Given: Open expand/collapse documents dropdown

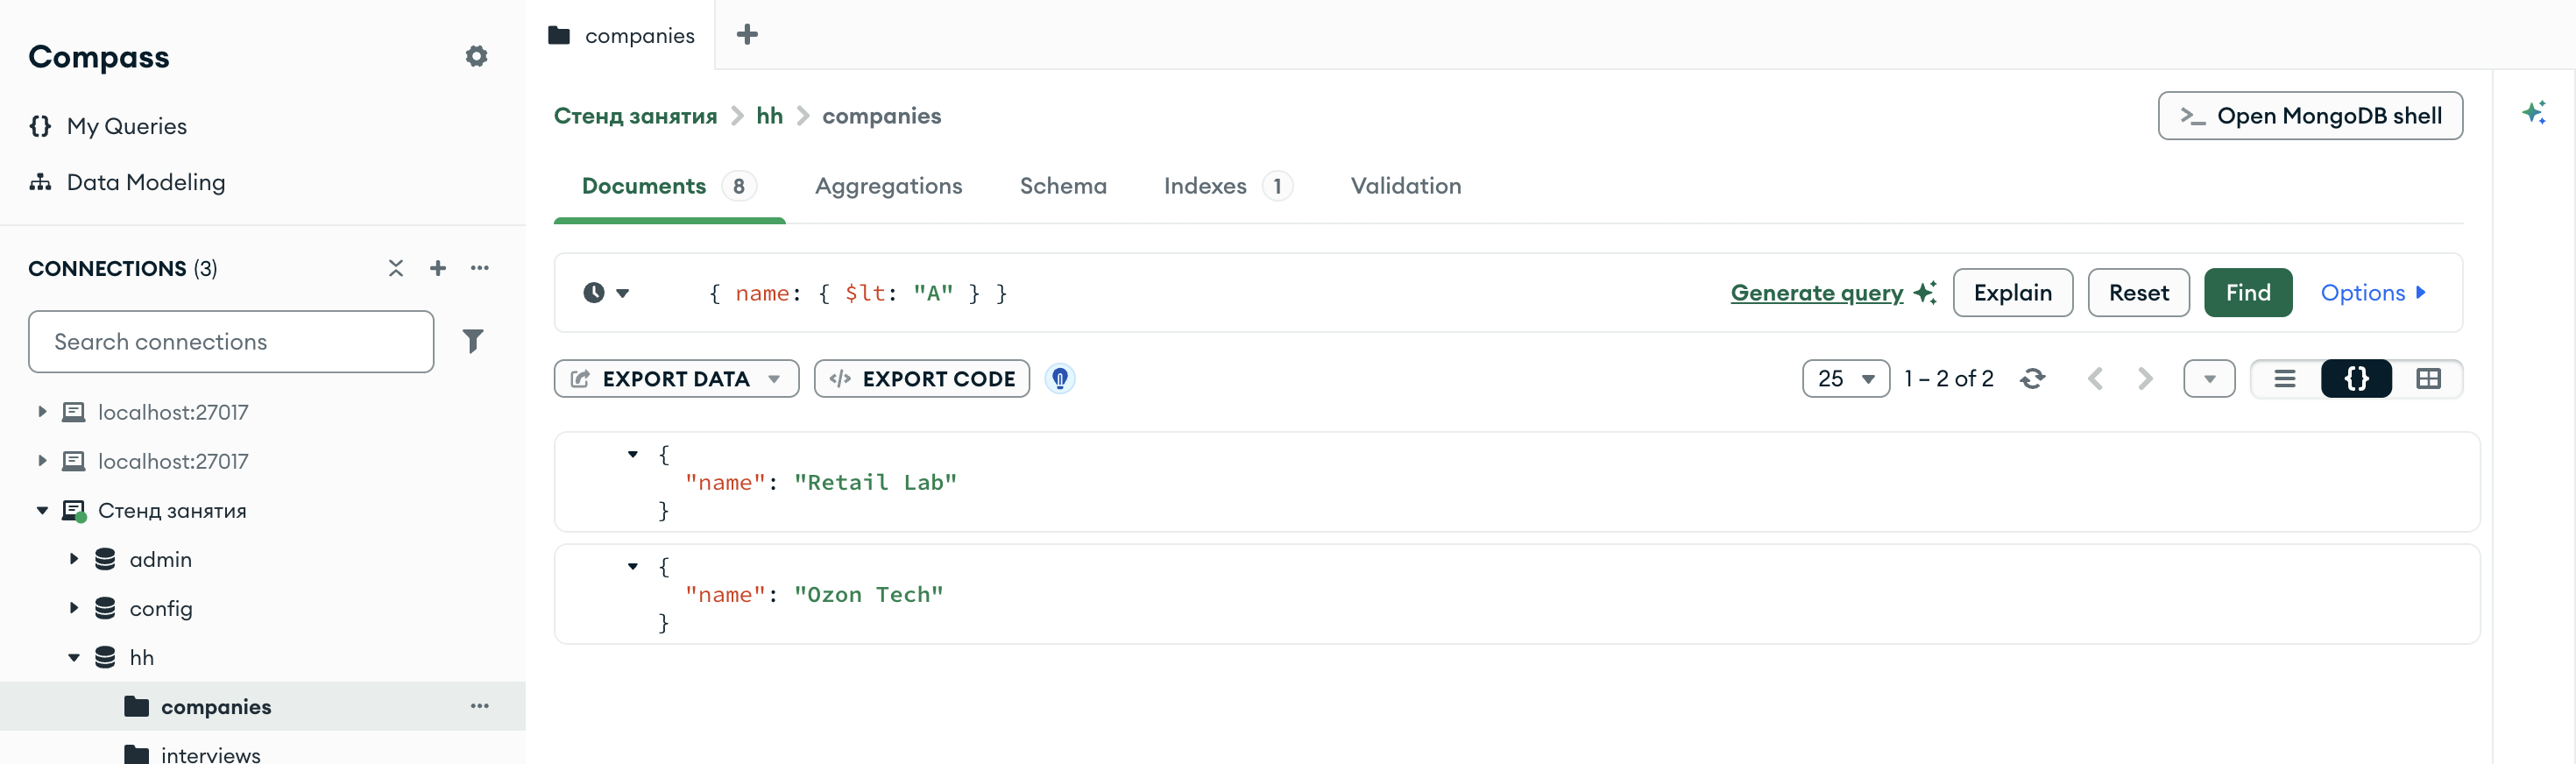Looking at the screenshot, I should click(x=2208, y=379).
